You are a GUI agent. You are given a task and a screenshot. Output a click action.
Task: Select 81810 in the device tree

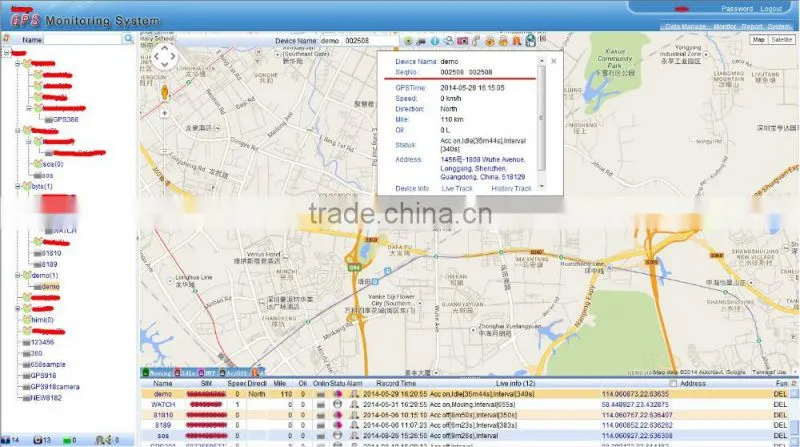[51, 253]
